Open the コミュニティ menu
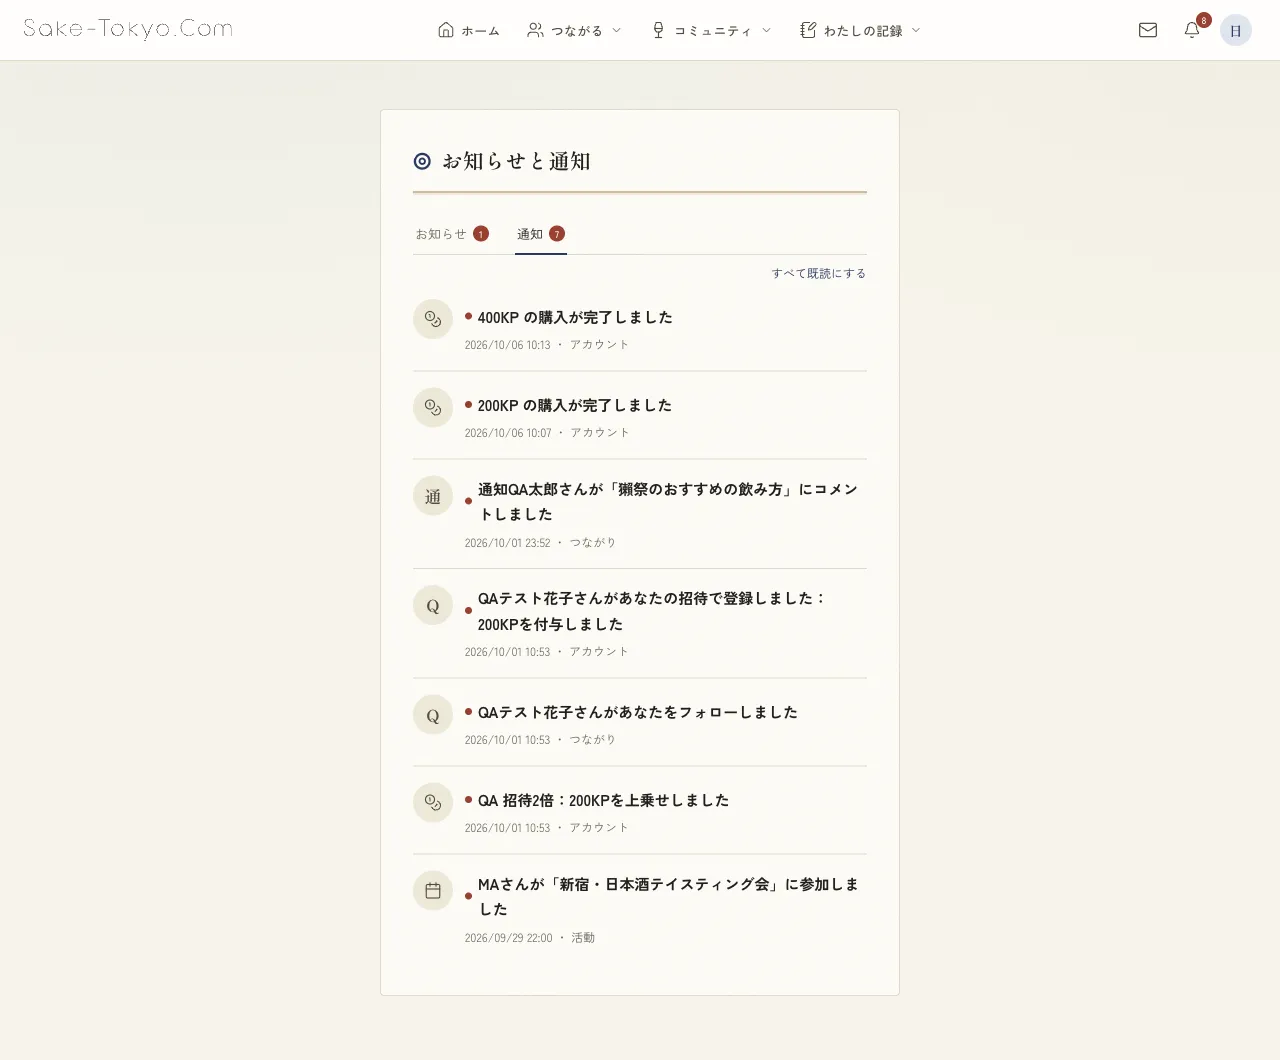This screenshot has height=1060, width=1280. pos(711,30)
